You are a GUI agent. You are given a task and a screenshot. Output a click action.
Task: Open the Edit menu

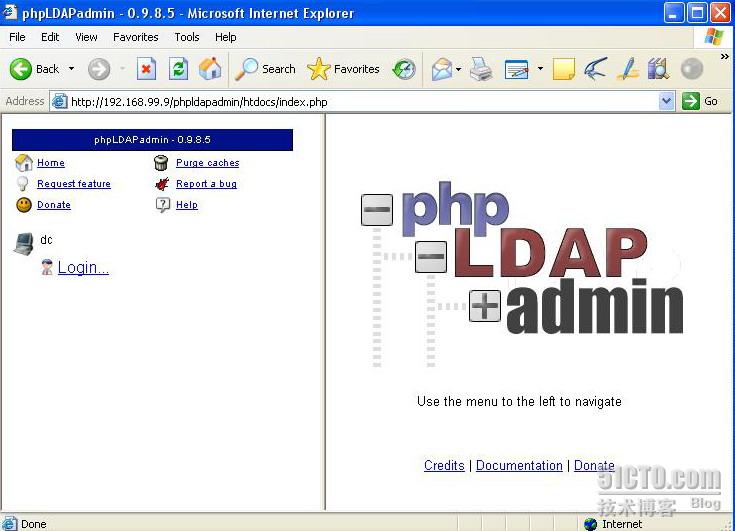pyautogui.click(x=50, y=37)
